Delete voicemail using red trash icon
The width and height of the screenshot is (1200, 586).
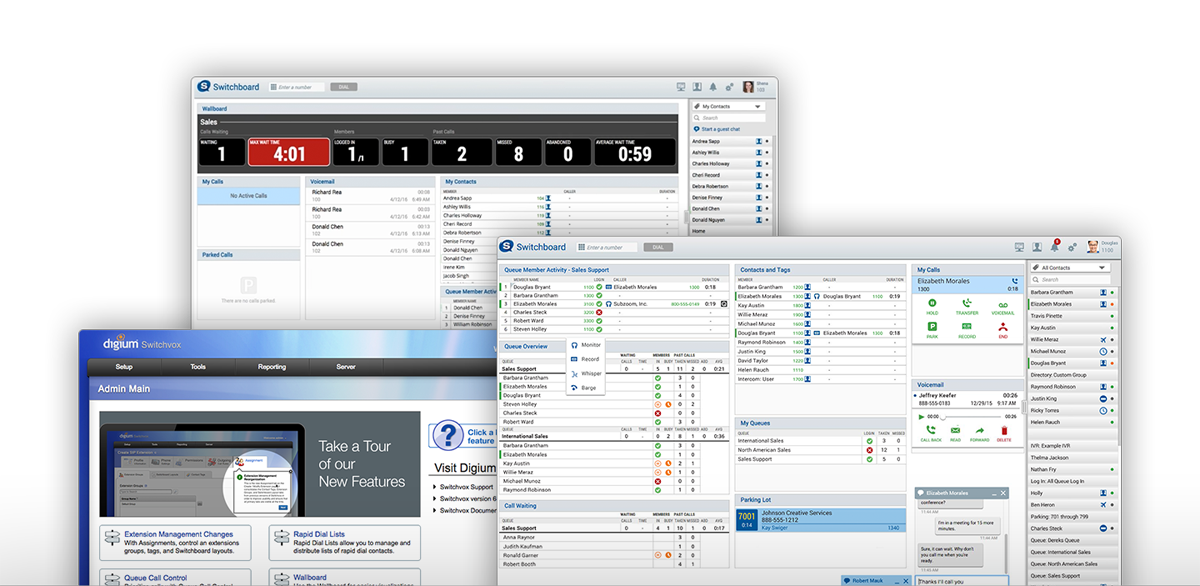click(x=1004, y=430)
